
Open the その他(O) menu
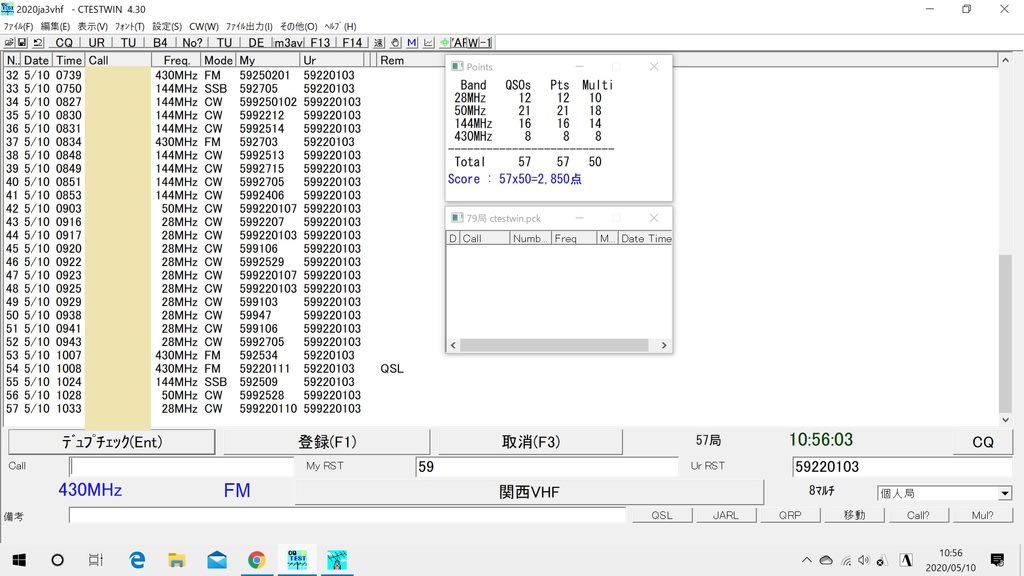[298, 26]
